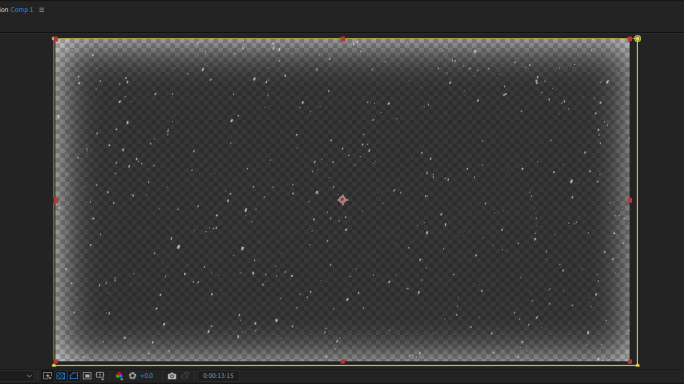Open the composition panel menu icon
Screen dimensions: 684x384
click(41, 10)
